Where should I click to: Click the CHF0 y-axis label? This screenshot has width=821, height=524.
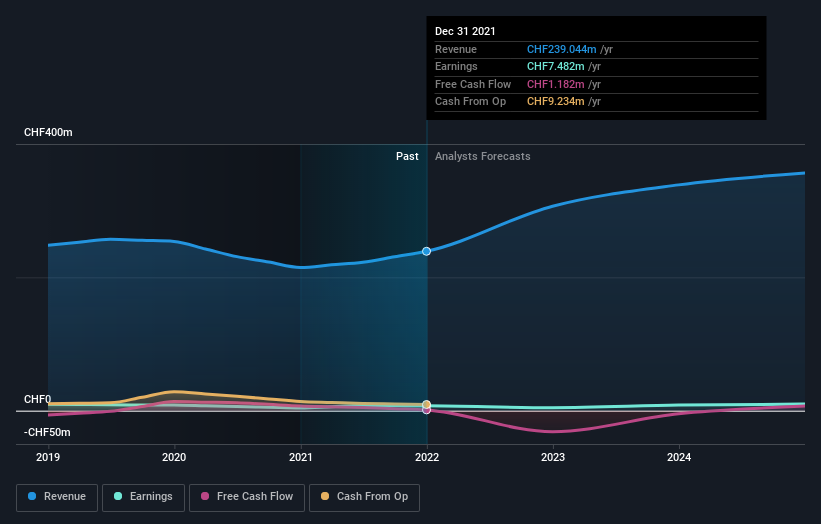(38, 399)
